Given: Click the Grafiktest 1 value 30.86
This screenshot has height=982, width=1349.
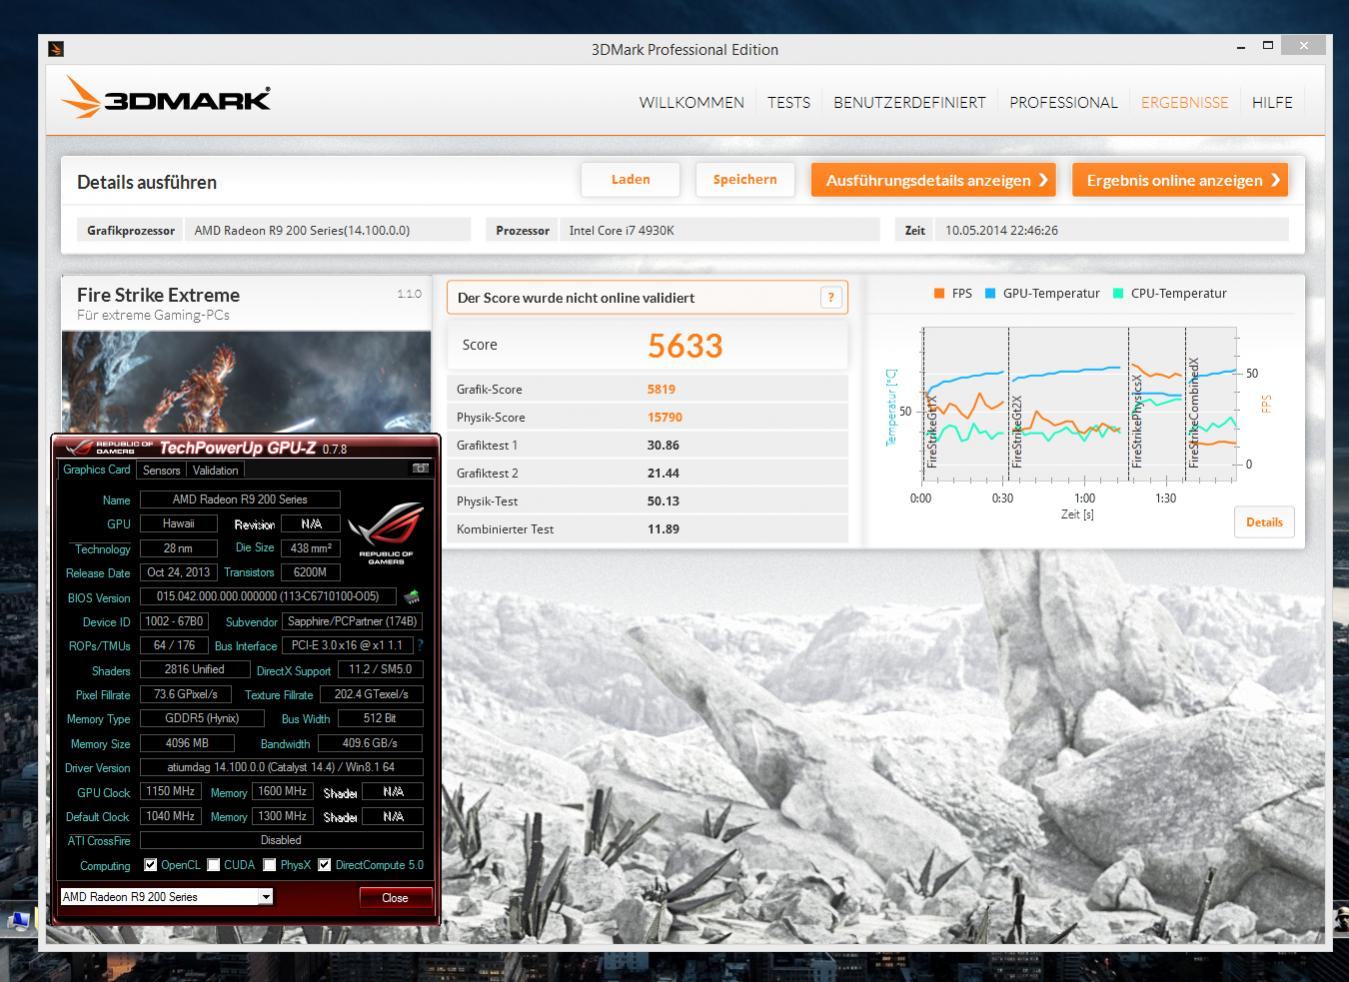Looking at the screenshot, I should point(663,445).
